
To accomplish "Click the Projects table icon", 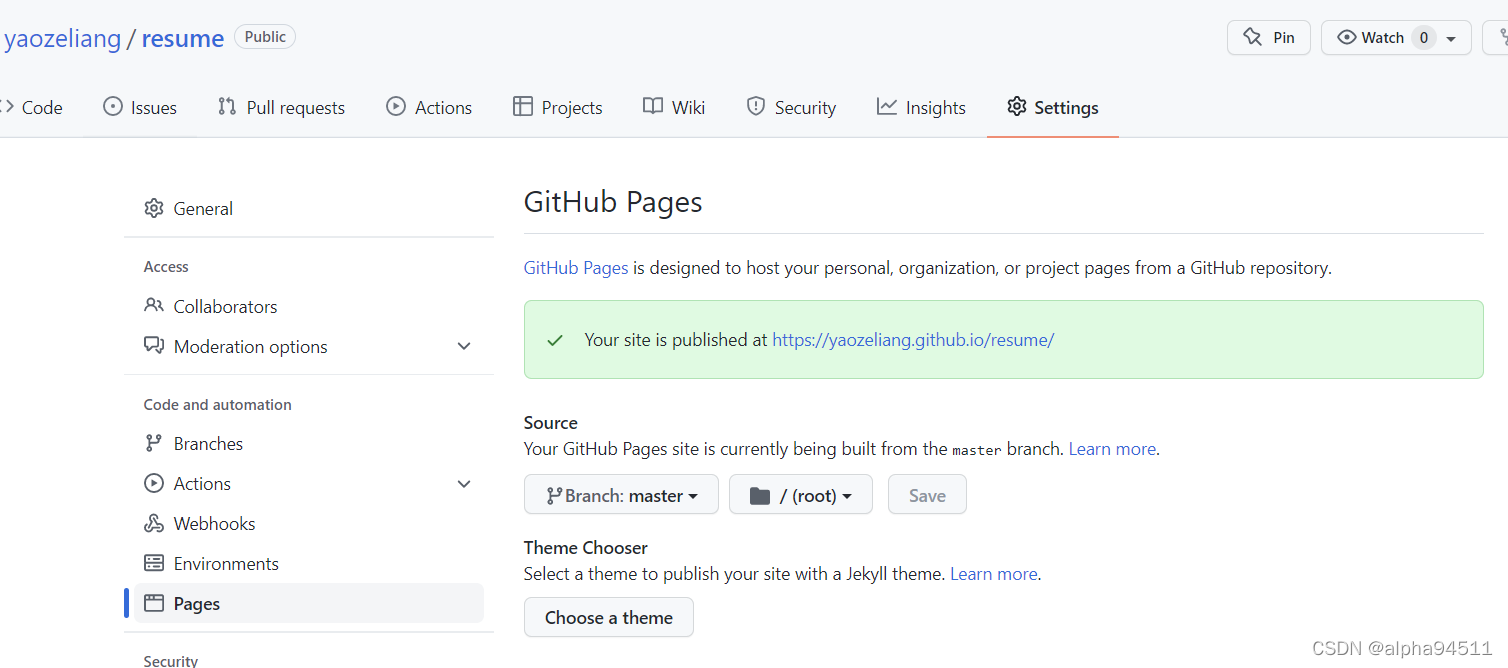I will coord(522,106).
